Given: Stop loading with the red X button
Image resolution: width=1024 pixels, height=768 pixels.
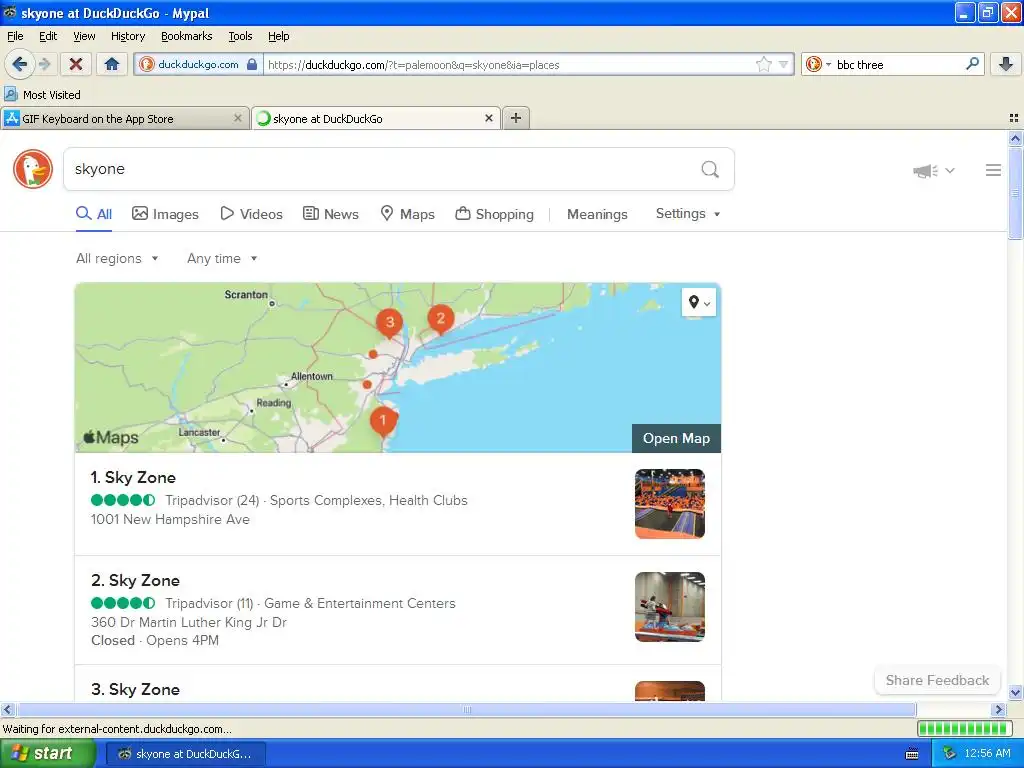Looking at the screenshot, I should (x=76, y=64).
